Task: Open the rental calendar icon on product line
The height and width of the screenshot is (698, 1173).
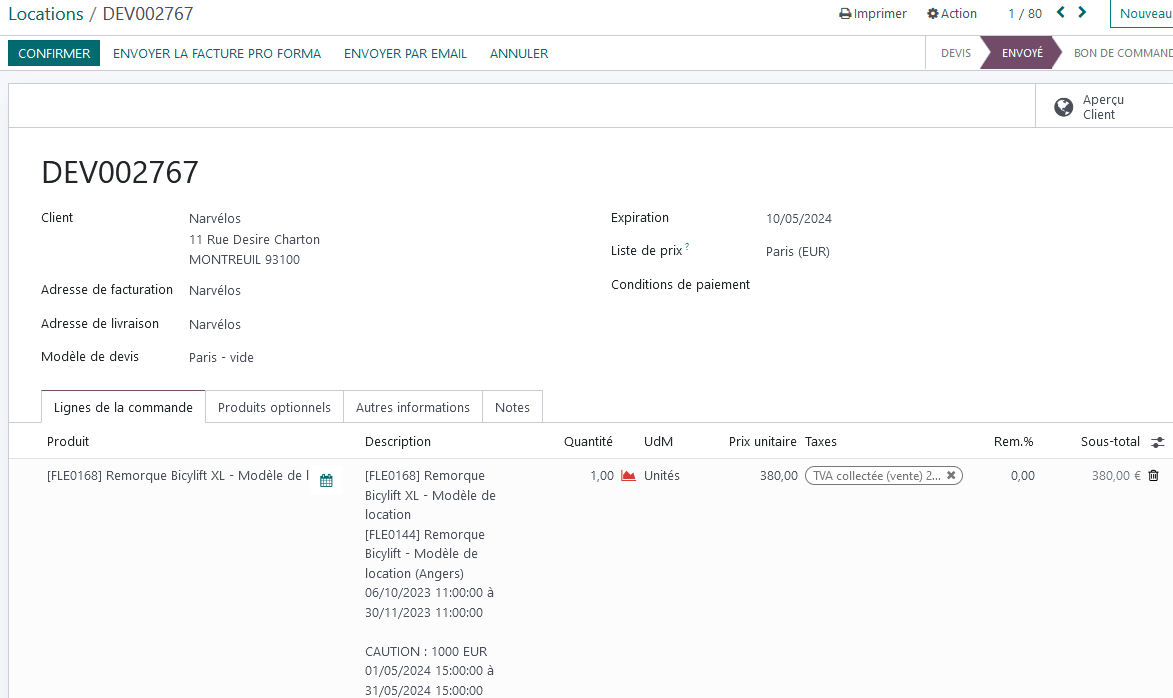Action: point(326,480)
